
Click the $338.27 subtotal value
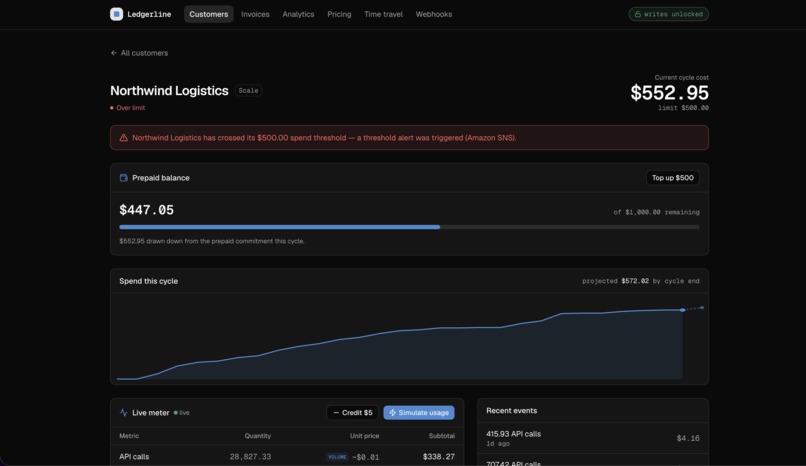coord(438,457)
